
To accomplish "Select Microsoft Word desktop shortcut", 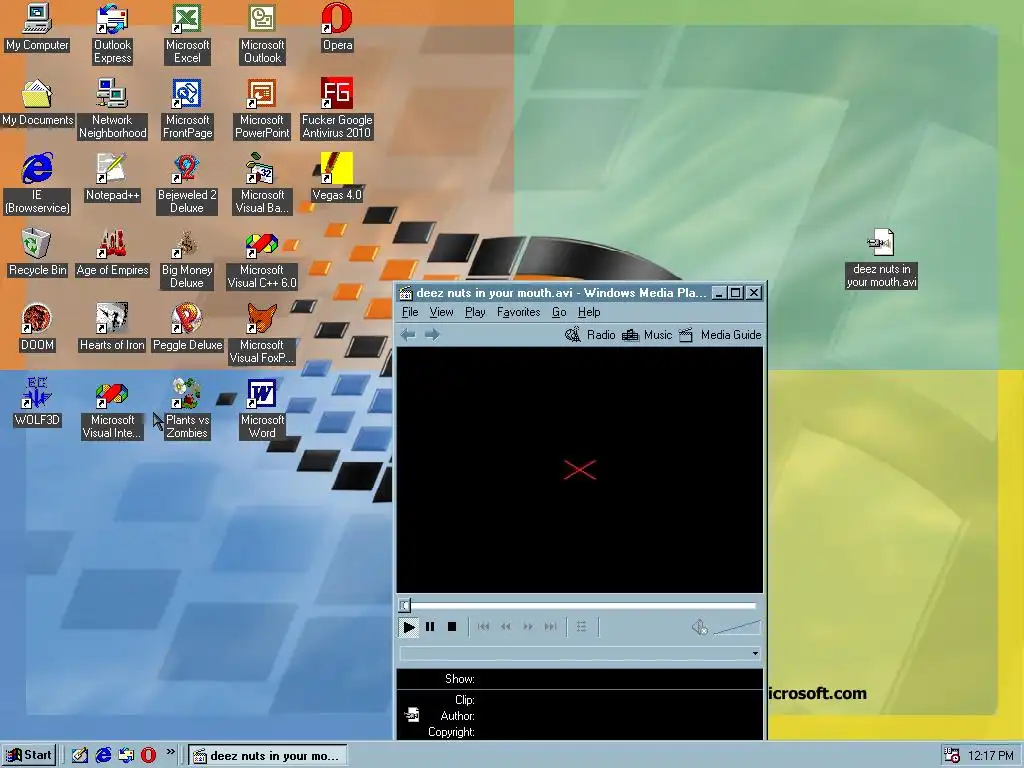I will (262, 409).
